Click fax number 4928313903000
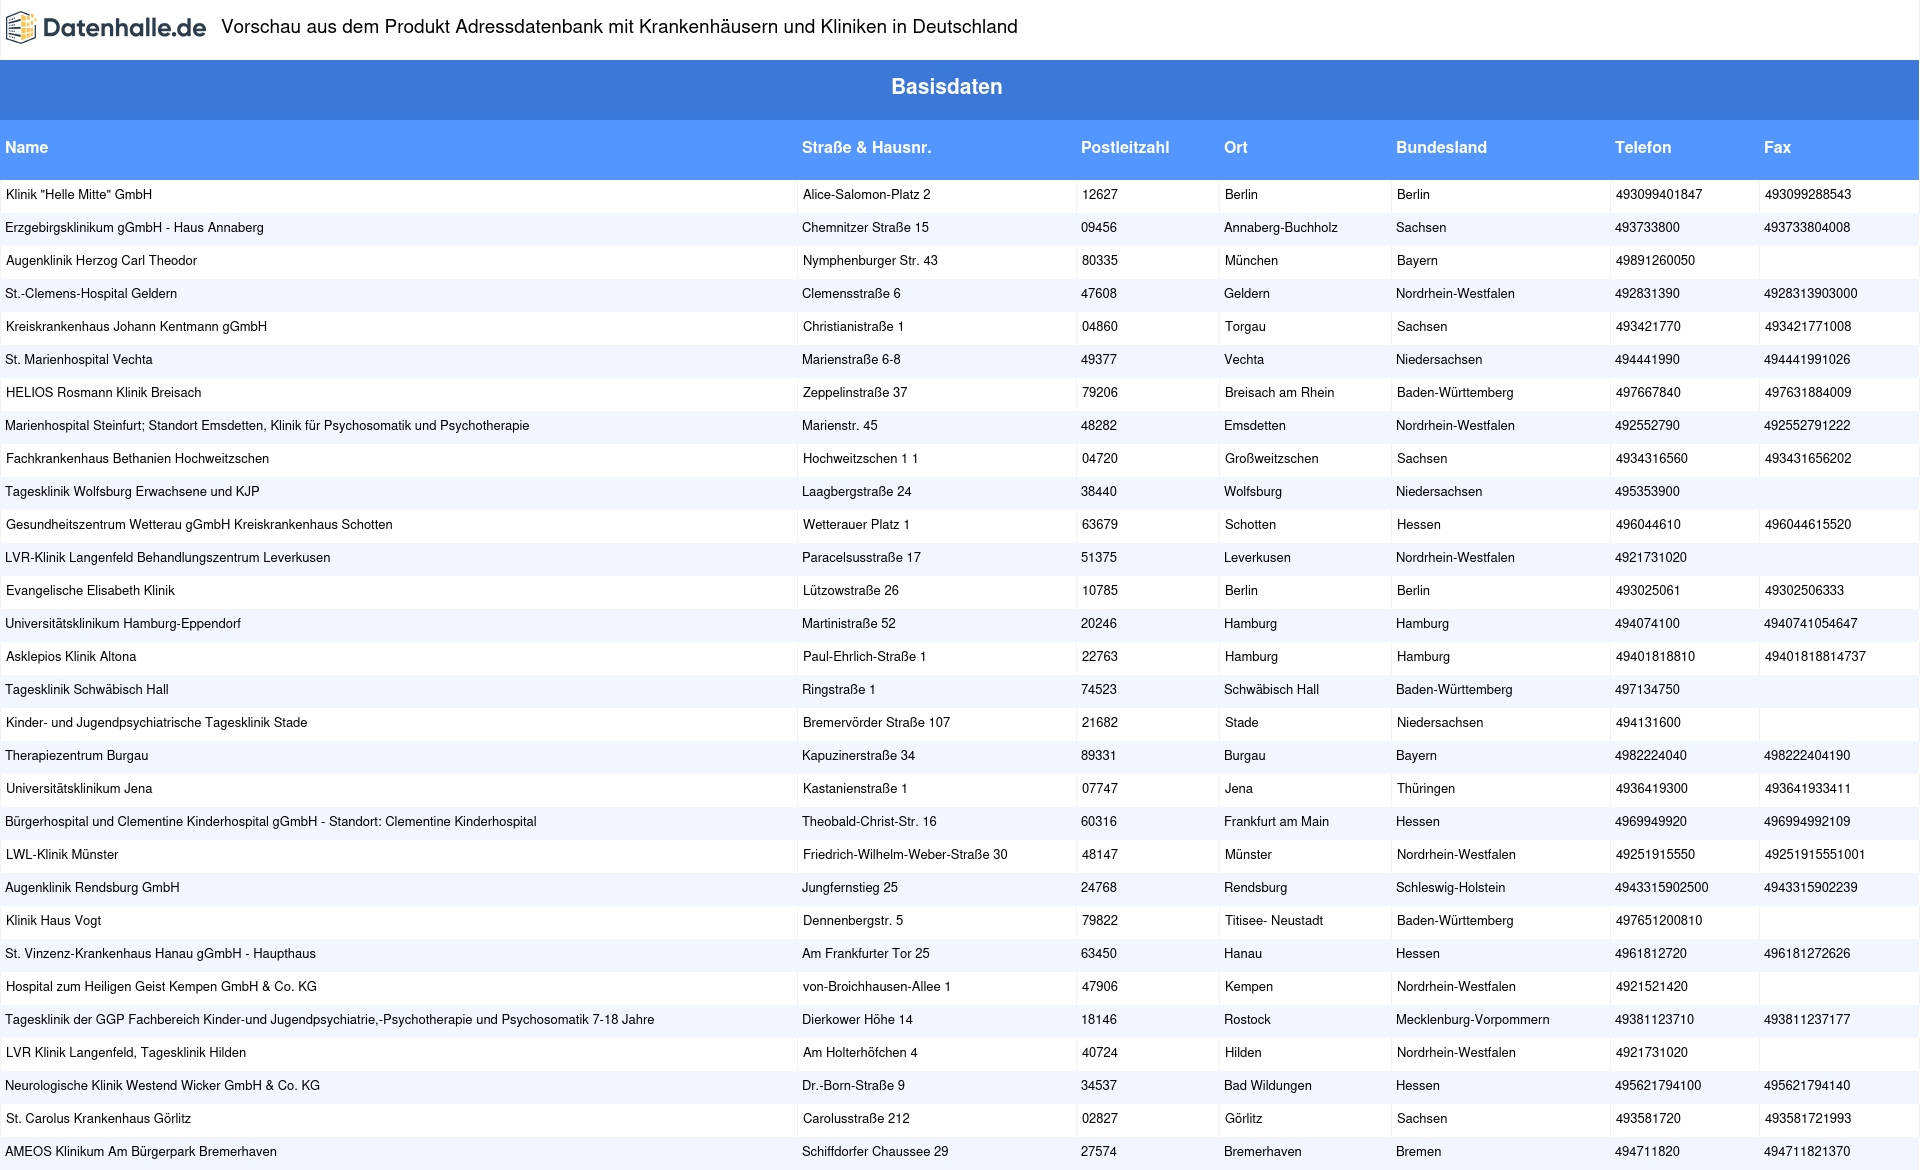 click(x=1811, y=294)
